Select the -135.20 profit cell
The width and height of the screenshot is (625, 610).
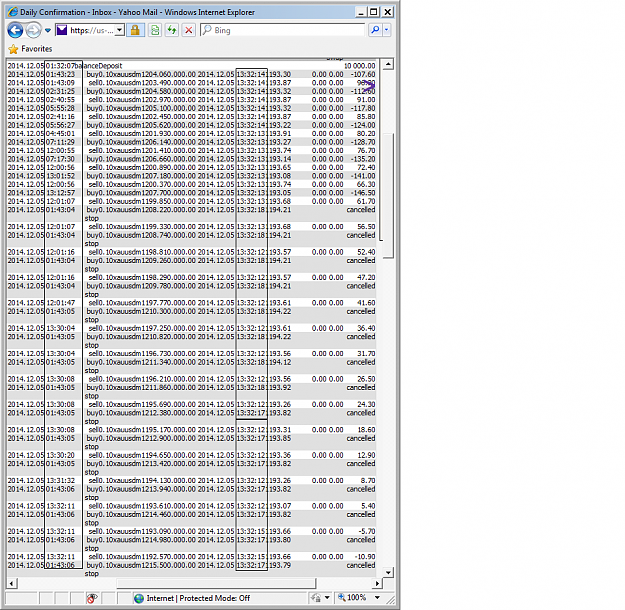pos(363,159)
